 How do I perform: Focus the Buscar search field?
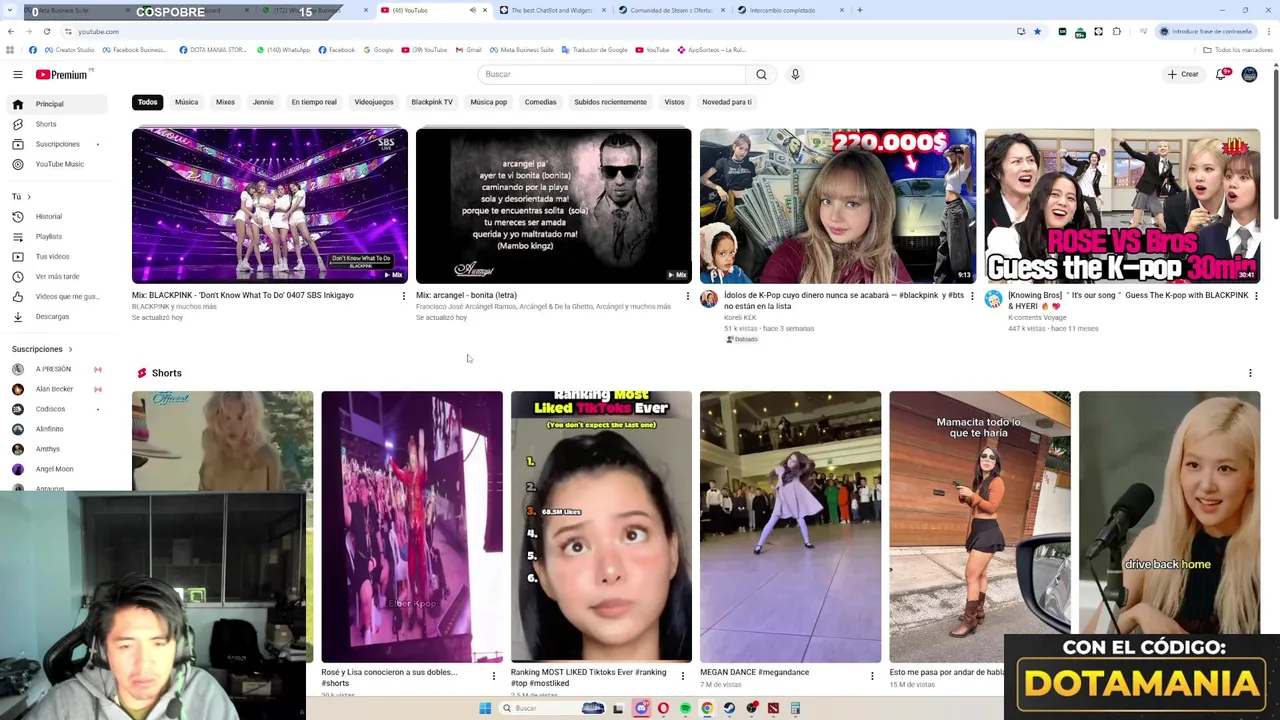click(x=611, y=74)
